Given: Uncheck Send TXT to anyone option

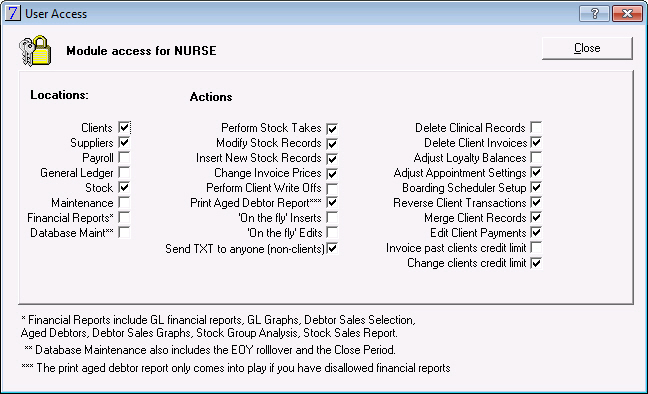Looking at the screenshot, I should [x=332, y=248].
